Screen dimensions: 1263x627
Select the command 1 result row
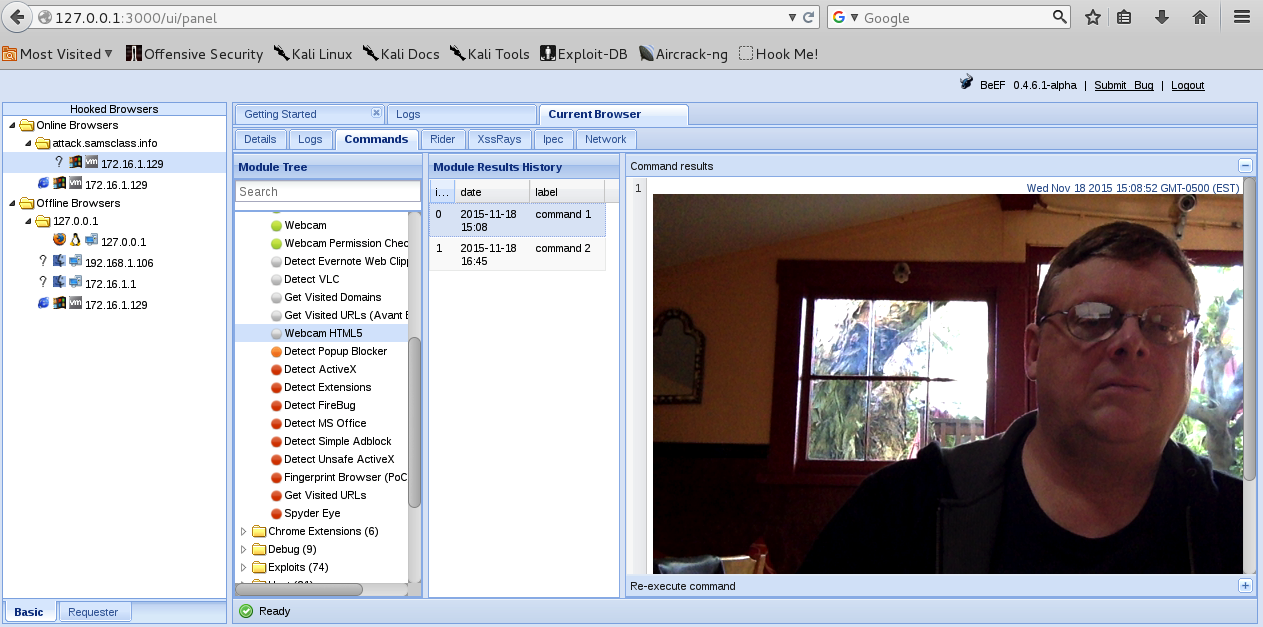coord(517,220)
